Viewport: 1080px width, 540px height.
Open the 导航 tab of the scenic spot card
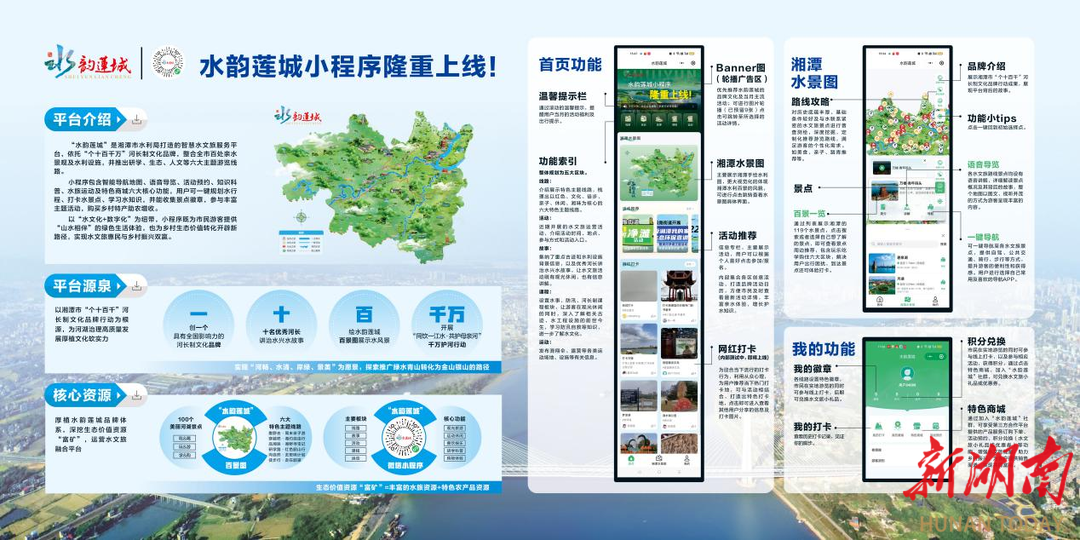coord(931,209)
